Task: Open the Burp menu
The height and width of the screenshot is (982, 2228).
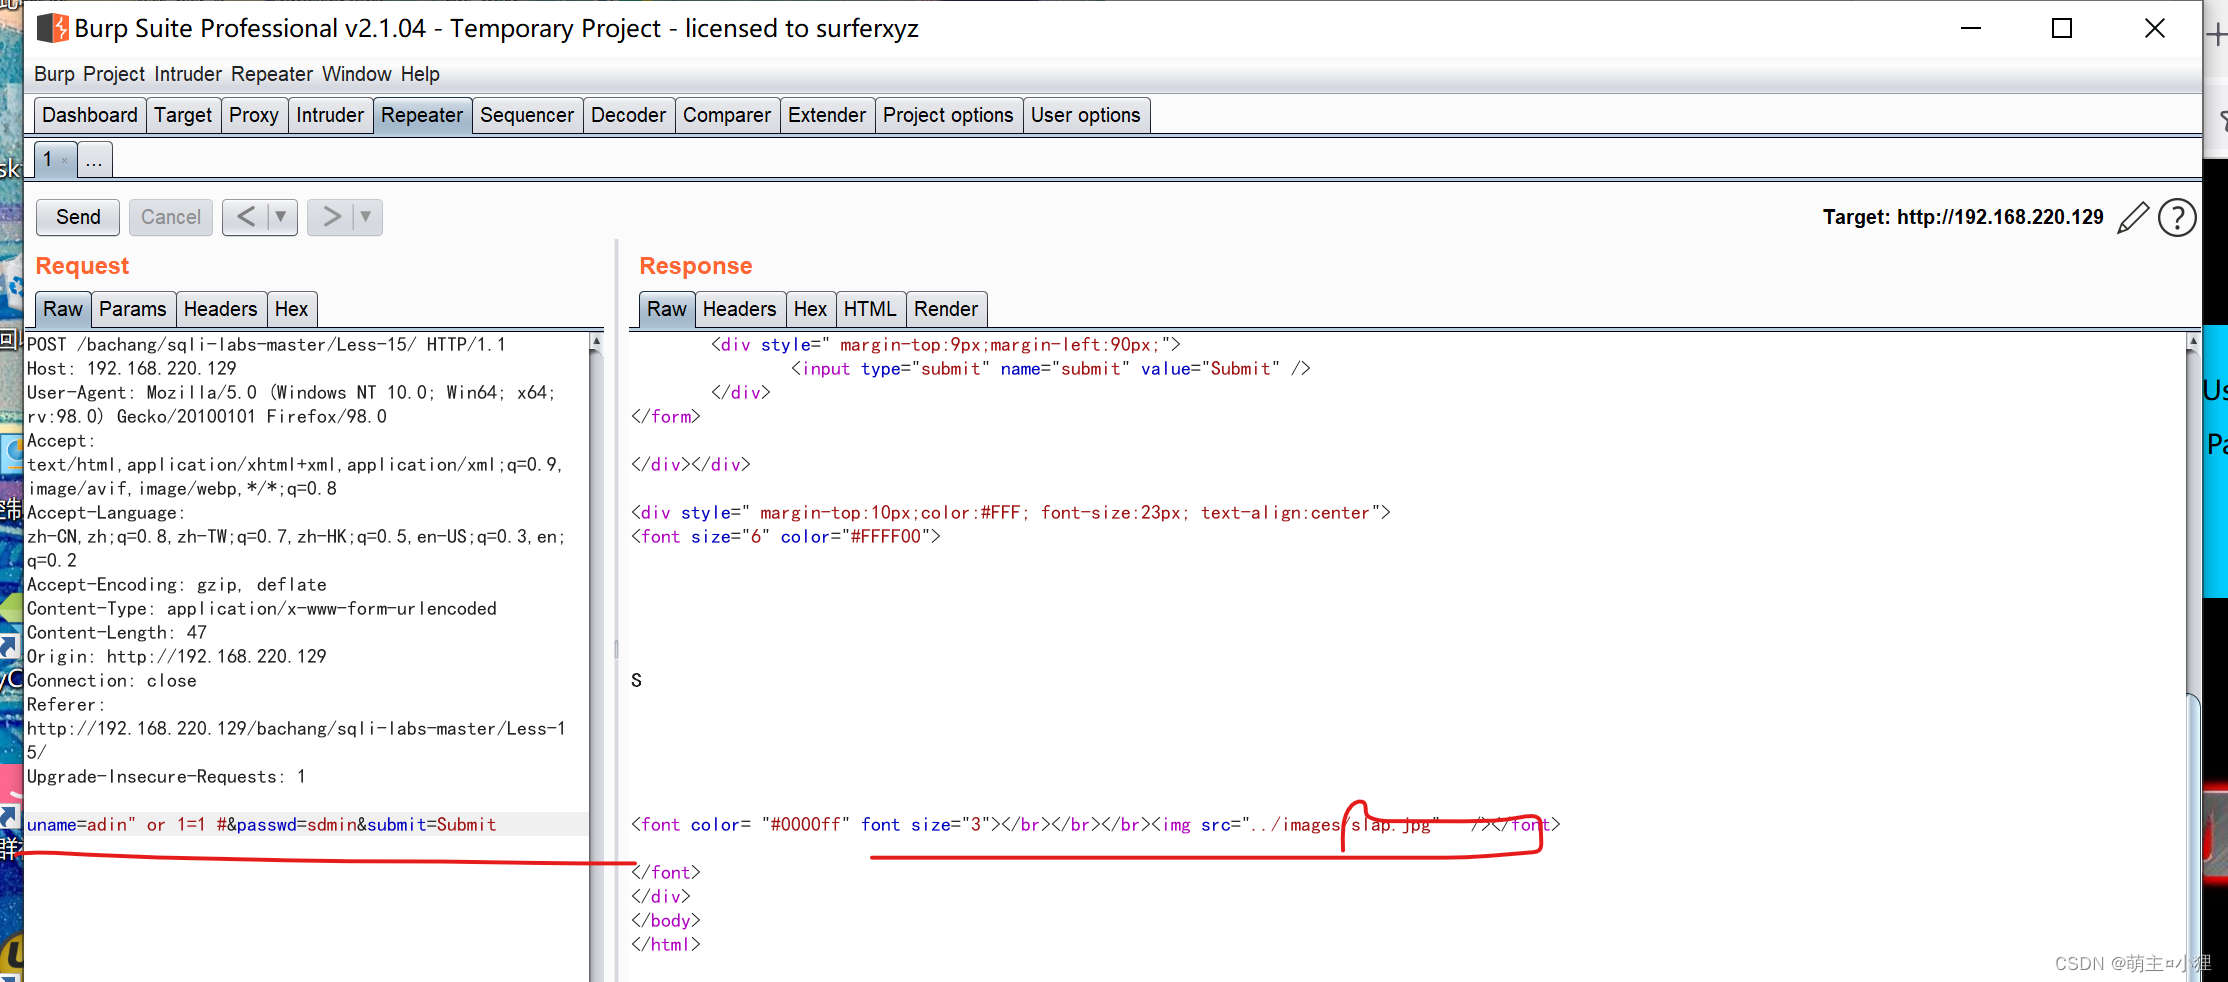Action: pyautogui.click(x=54, y=74)
